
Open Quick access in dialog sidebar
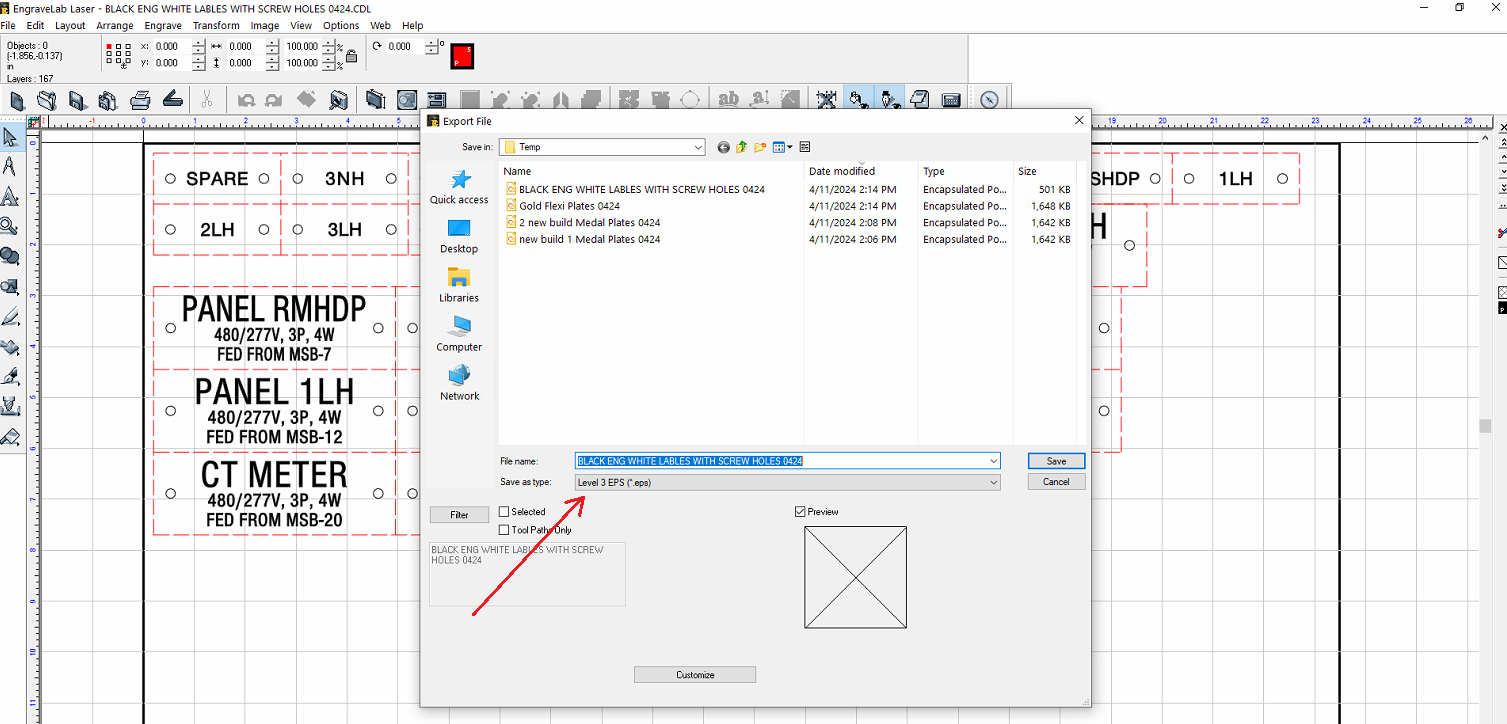(x=459, y=186)
